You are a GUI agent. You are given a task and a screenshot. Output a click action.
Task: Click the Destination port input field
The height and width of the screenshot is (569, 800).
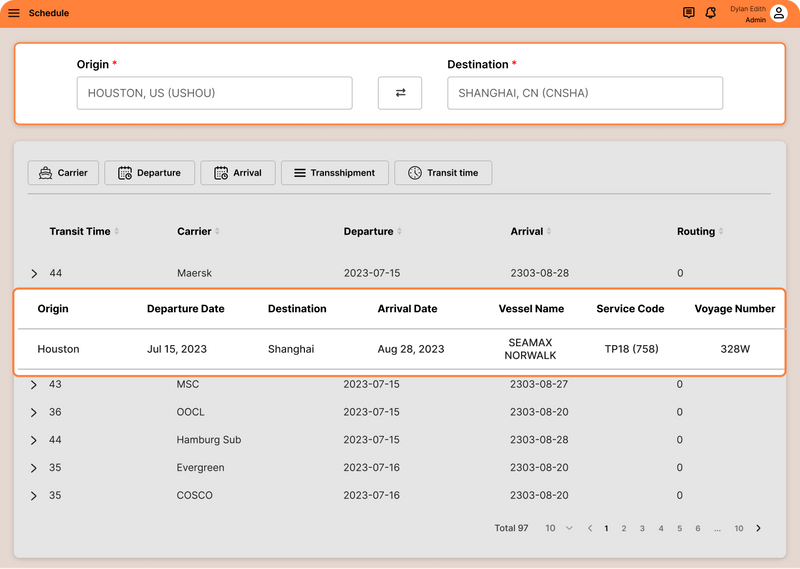pos(585,93)
